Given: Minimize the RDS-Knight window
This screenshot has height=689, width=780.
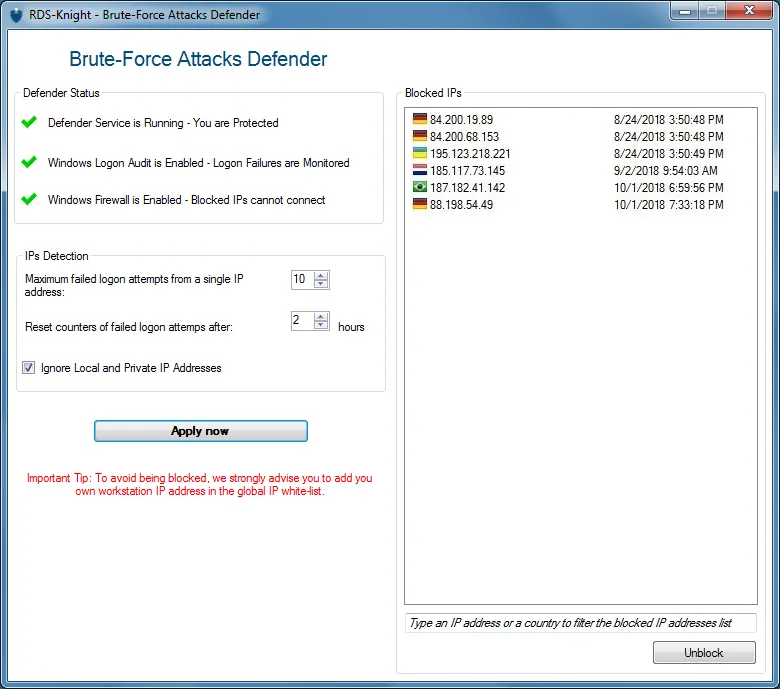Looking at the screenshot, I should pyautogui.click(x=685, y=11).
